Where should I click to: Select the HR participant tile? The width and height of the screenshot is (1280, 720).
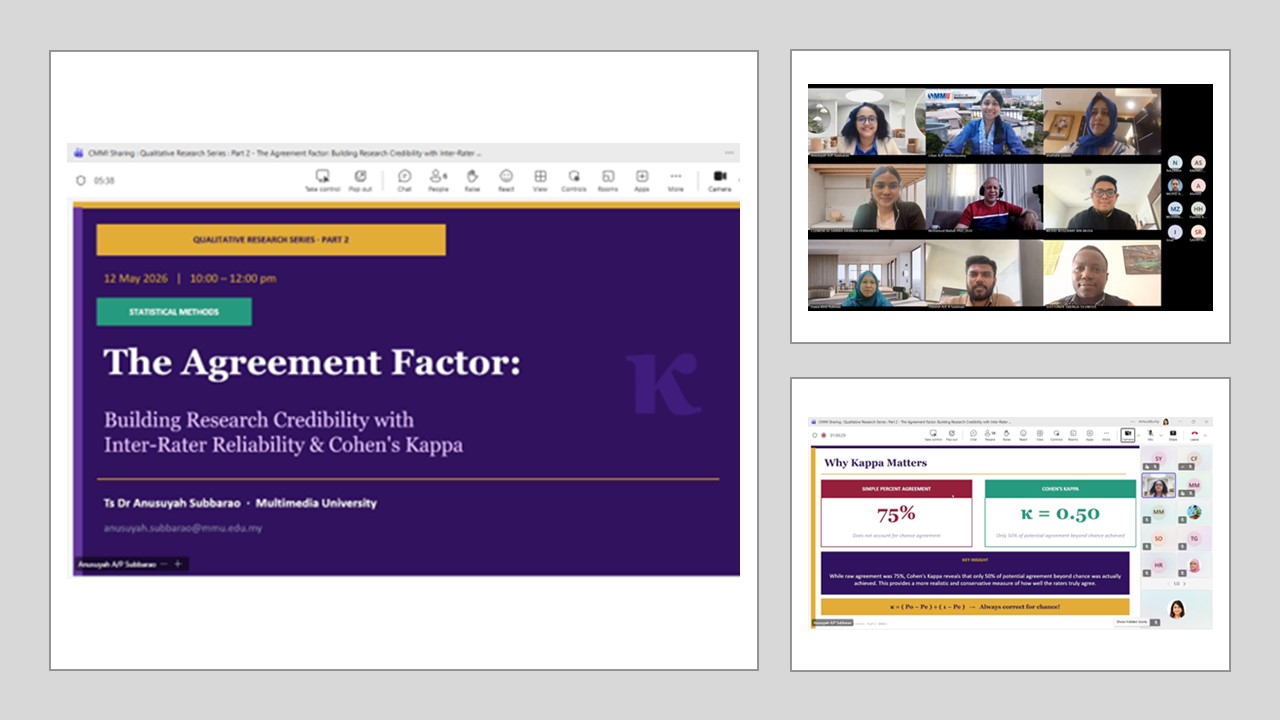[x=1159, y=565]
